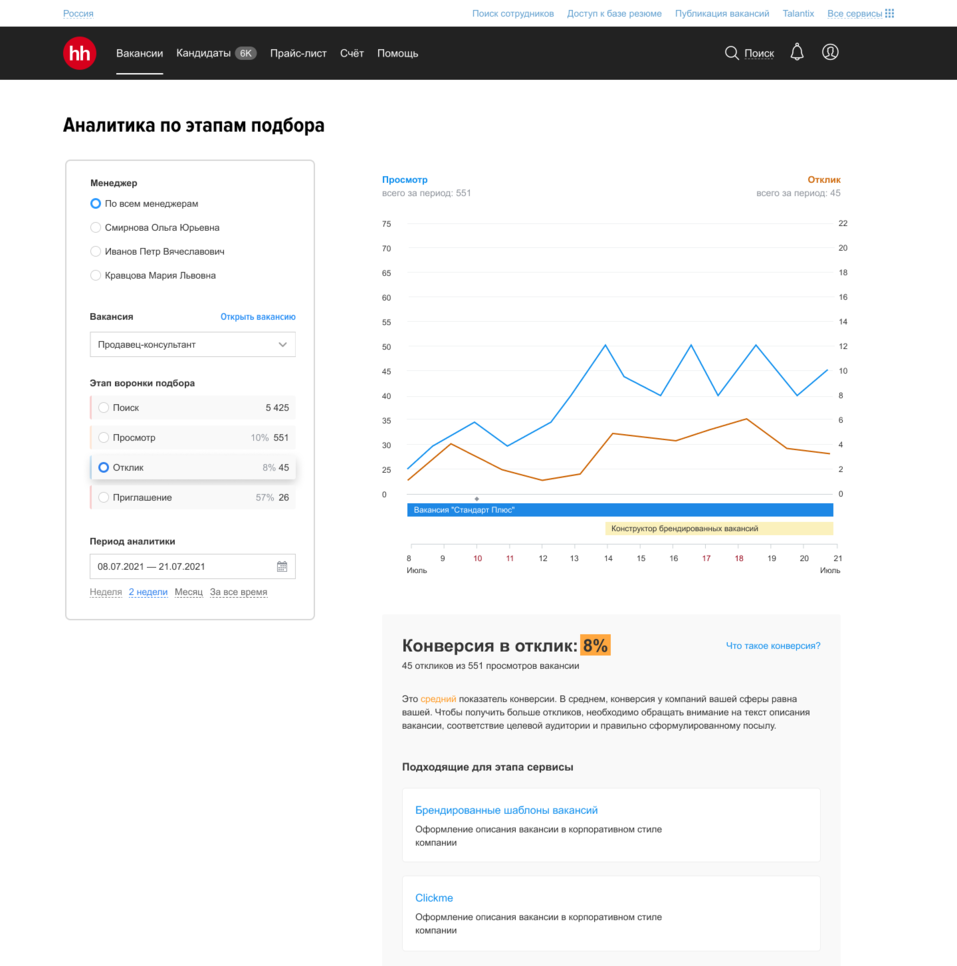Go to the Помощь menu item

point(397,53)
